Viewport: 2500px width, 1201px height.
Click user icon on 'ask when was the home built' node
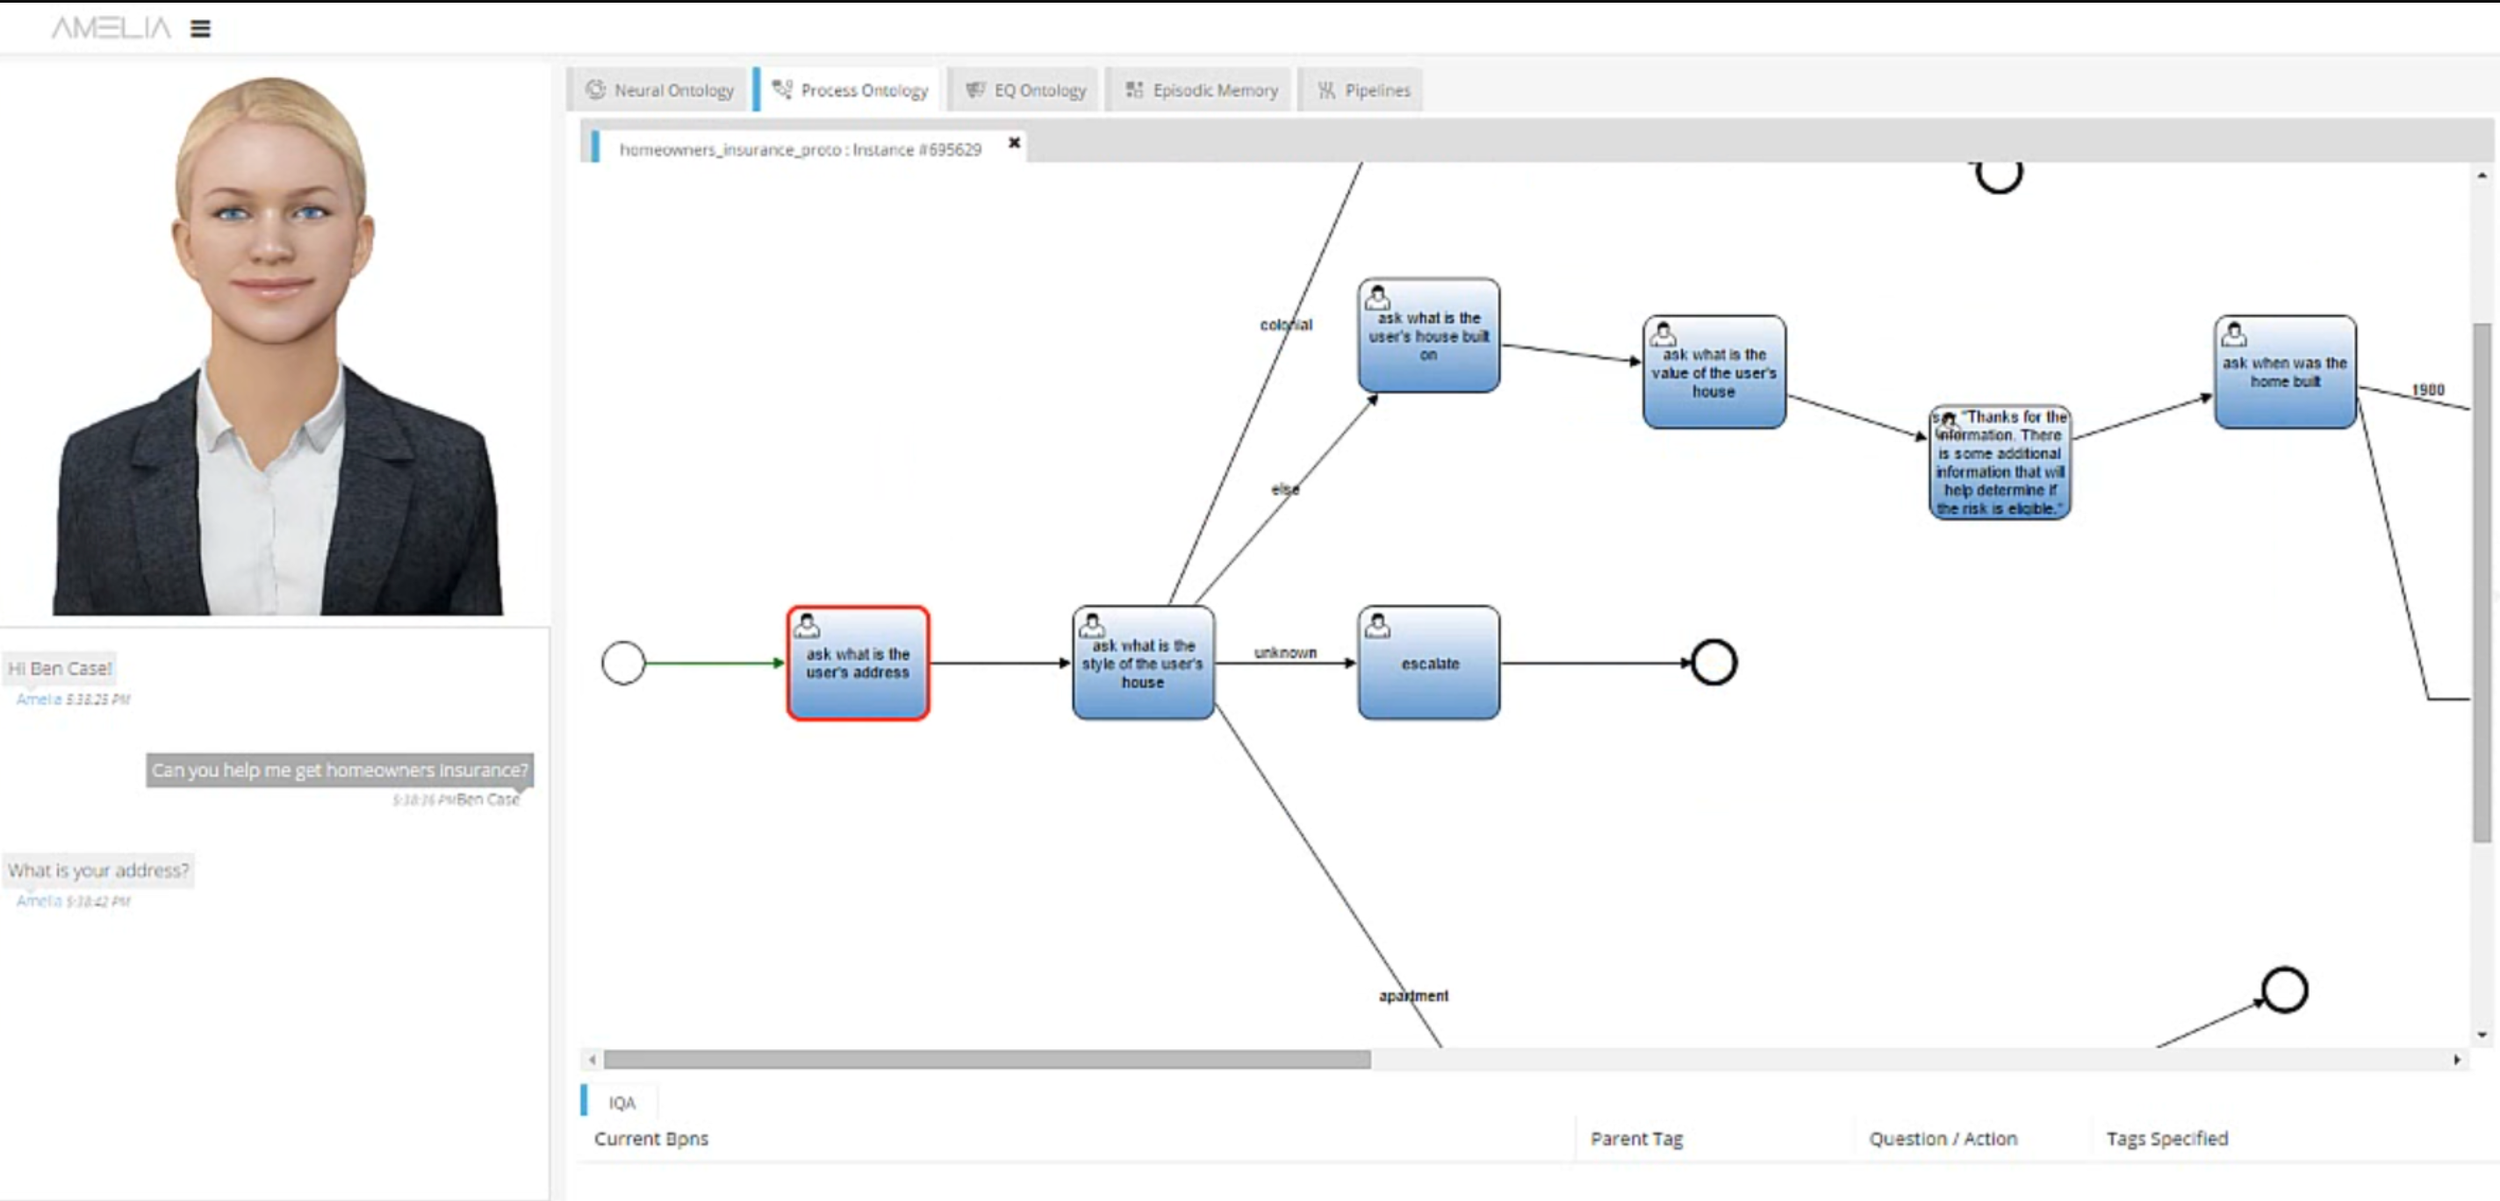(2234, 334)
